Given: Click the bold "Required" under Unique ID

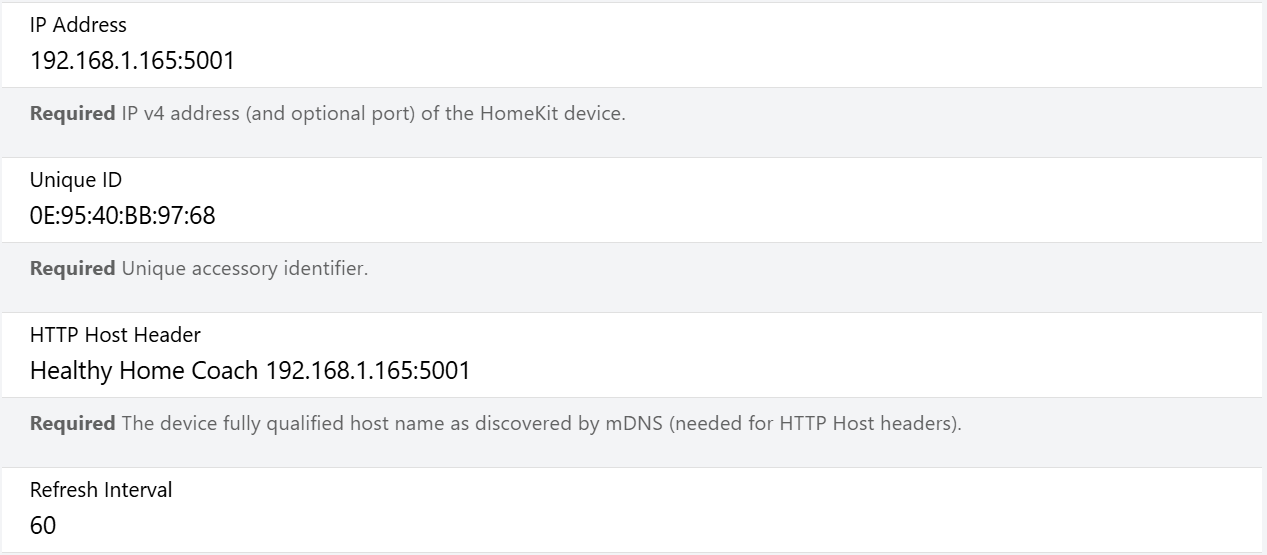Looking at the screenshot, I should 72,269.
